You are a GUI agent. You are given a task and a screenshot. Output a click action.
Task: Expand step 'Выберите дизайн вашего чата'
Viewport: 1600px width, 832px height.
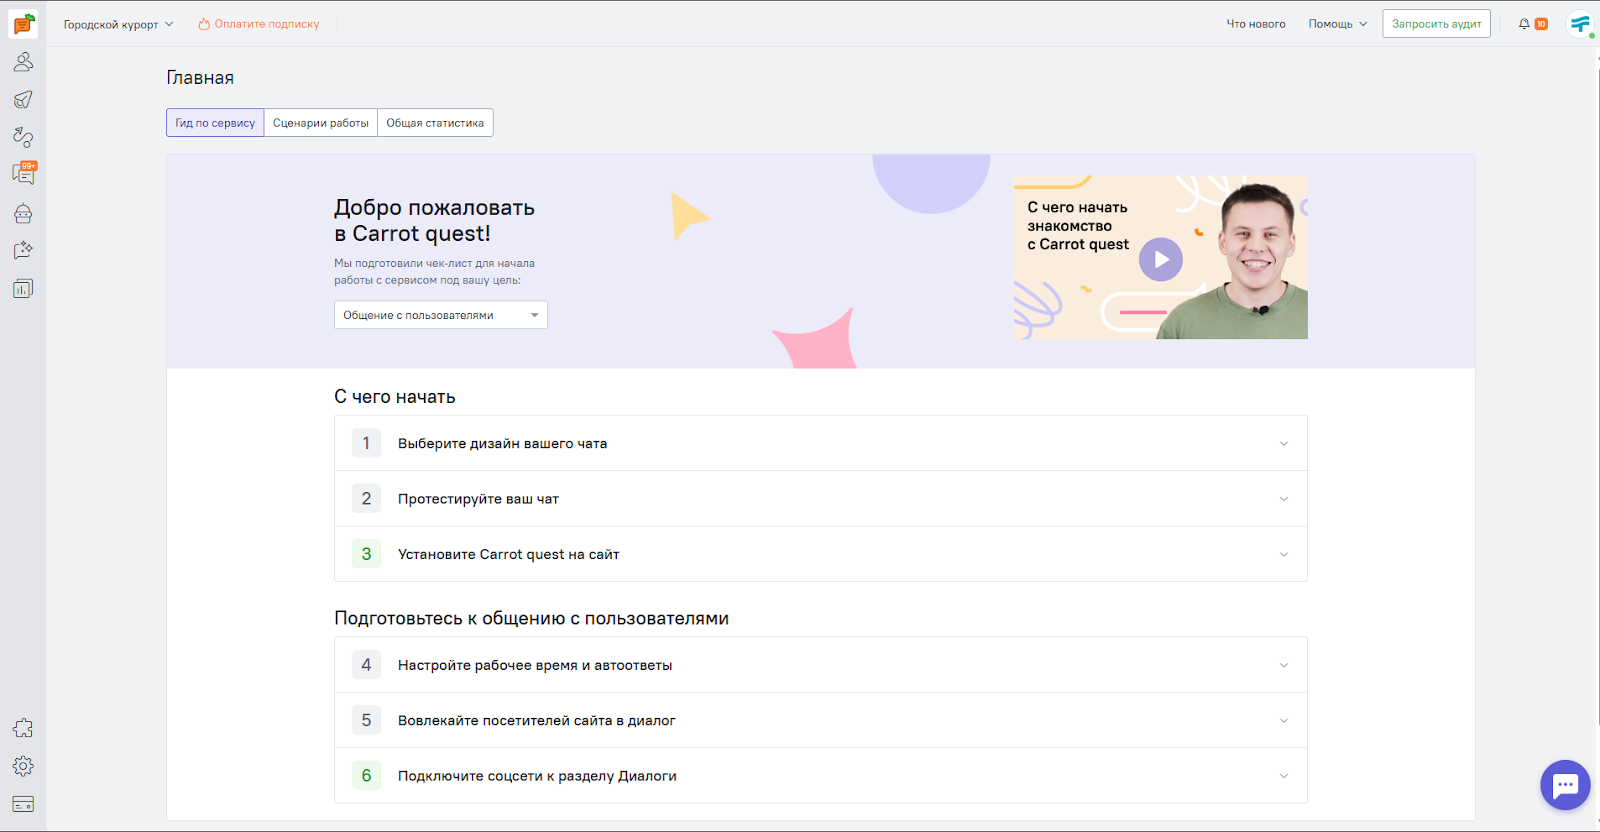click(x=820, y=443)
